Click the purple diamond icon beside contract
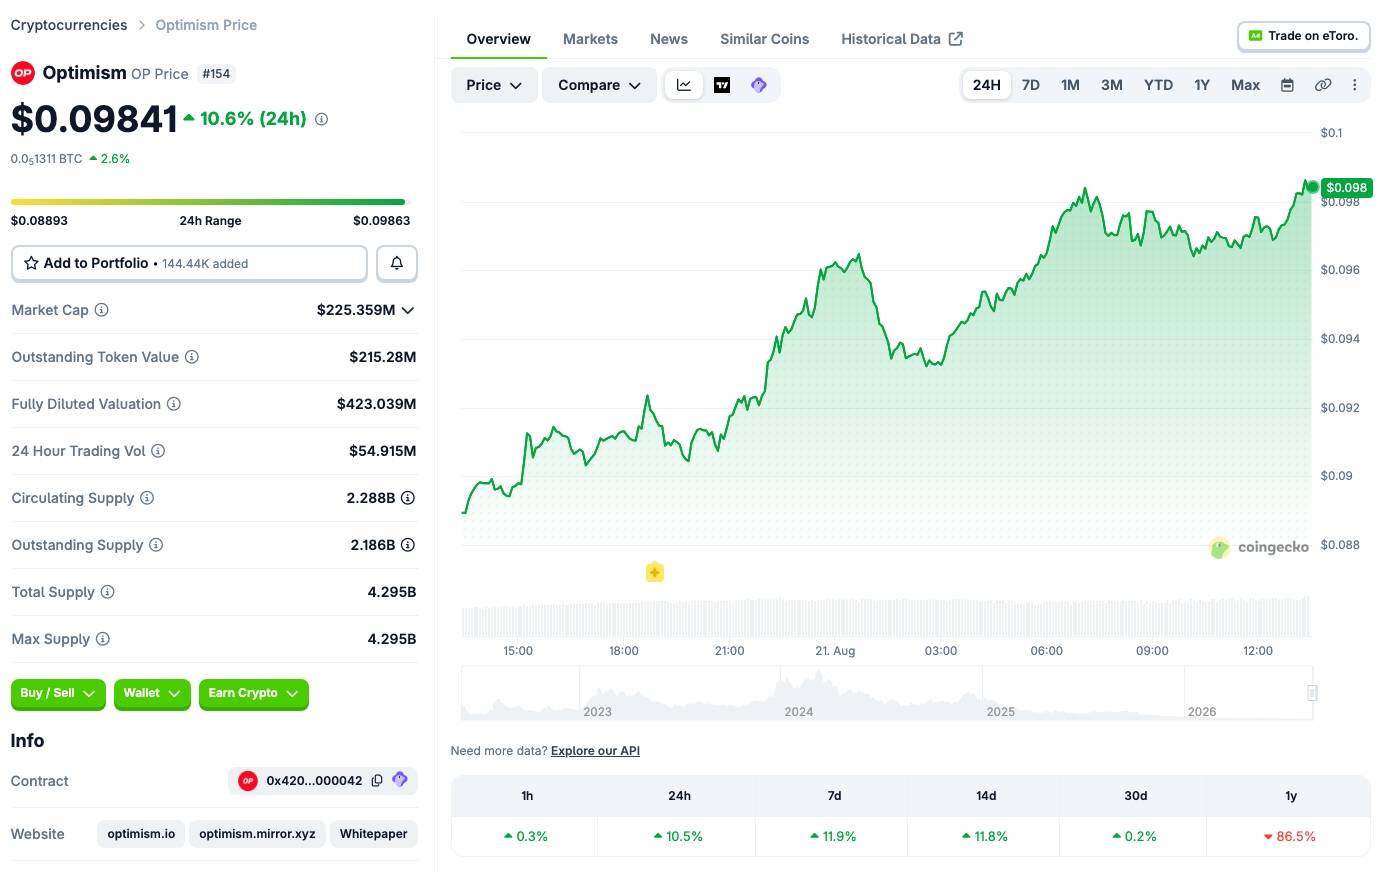Screen dimensions: 1386x872 (x=400, y=780)
